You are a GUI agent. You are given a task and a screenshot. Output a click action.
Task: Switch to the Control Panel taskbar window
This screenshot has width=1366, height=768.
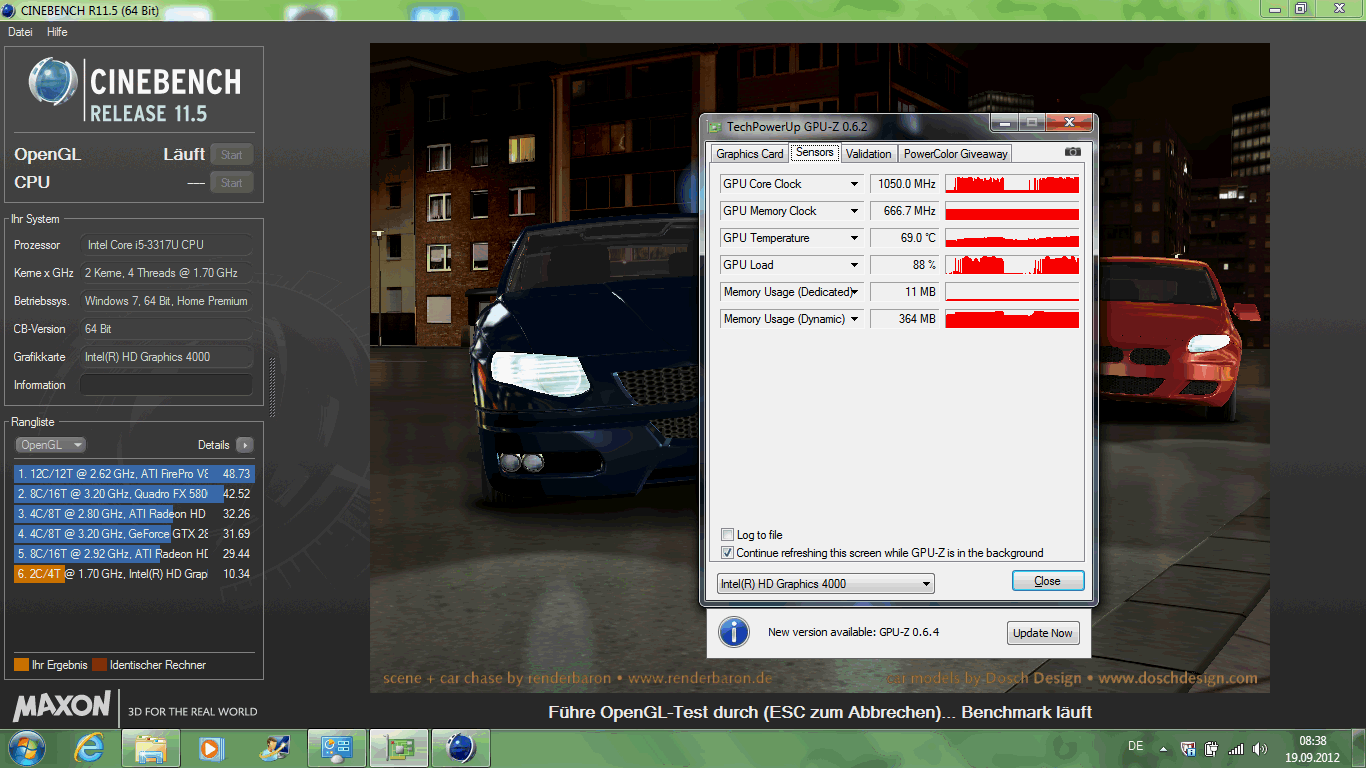[x=337, y=747]
